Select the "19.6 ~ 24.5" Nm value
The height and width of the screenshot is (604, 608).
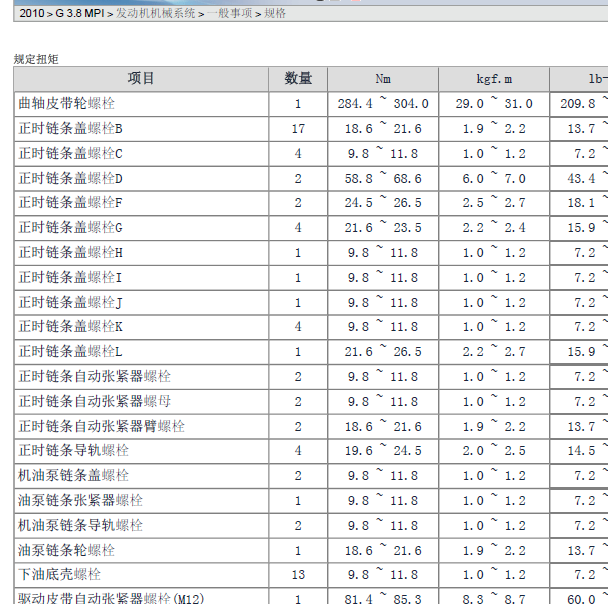pos(383,450)
